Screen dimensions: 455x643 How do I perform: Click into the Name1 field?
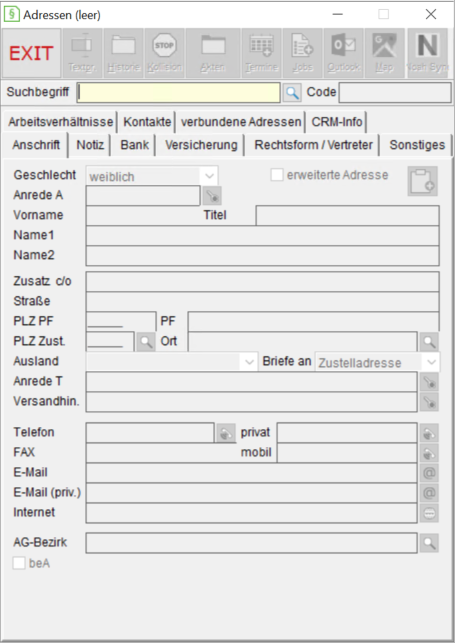click(x=262, y=235)
